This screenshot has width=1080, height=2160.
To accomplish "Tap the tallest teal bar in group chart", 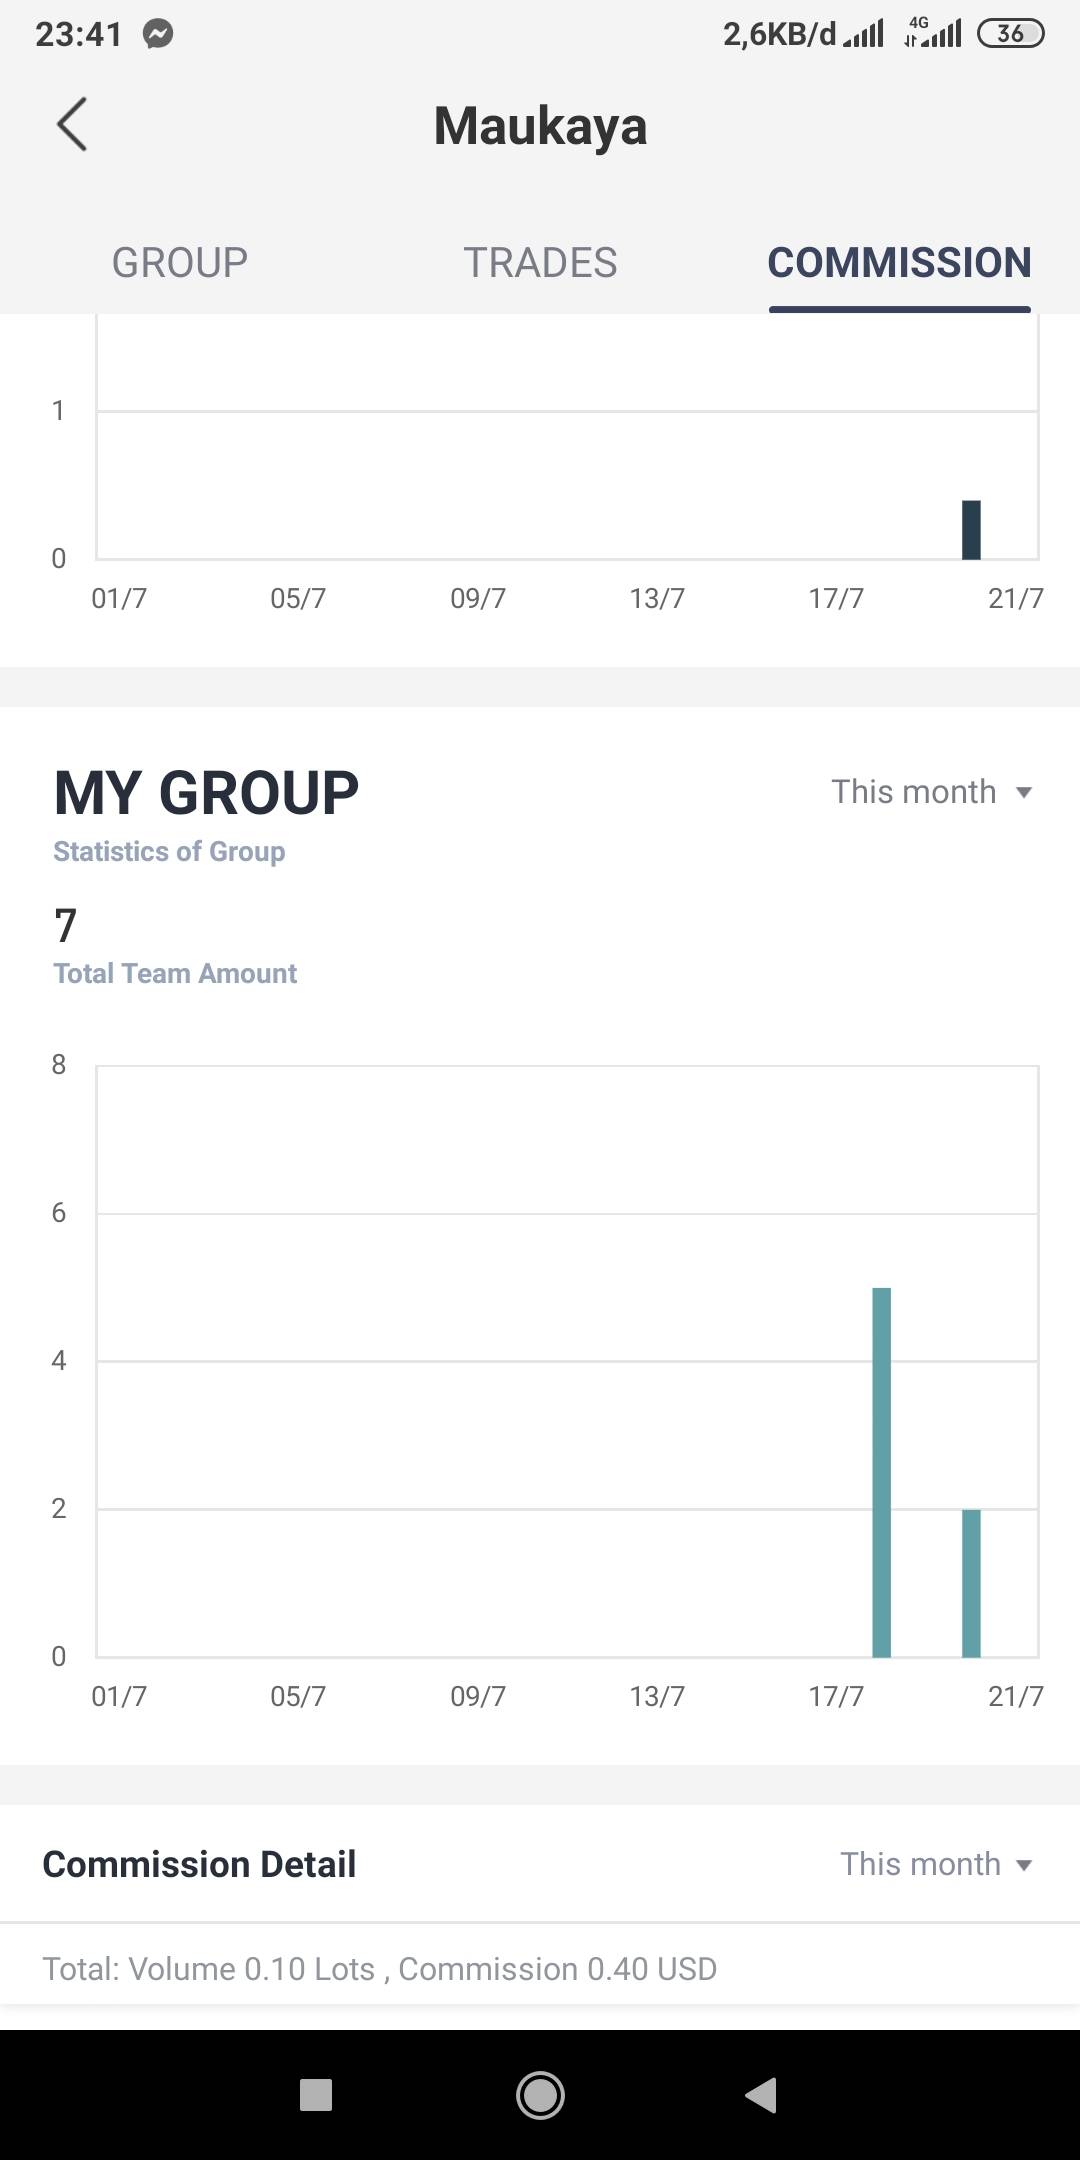I will 881,1472.
